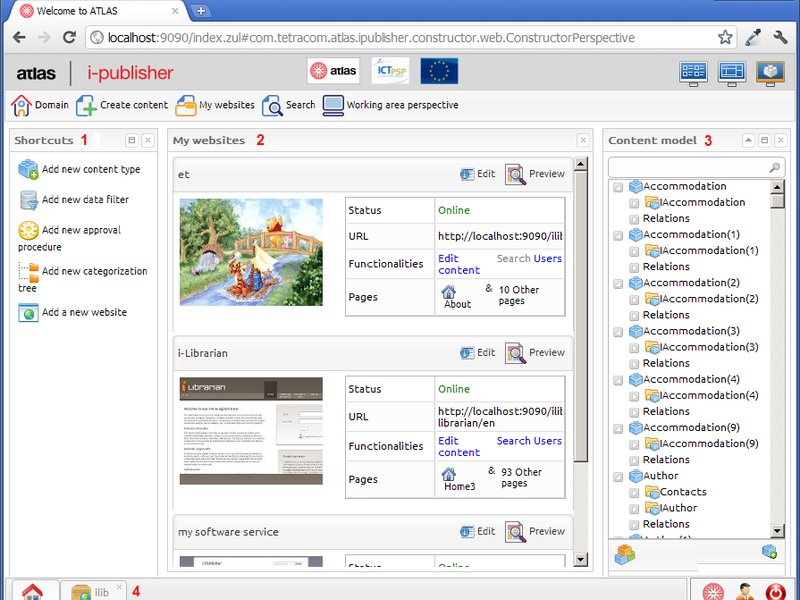
Task: Start Add new approval procedure
Action: 69,238
